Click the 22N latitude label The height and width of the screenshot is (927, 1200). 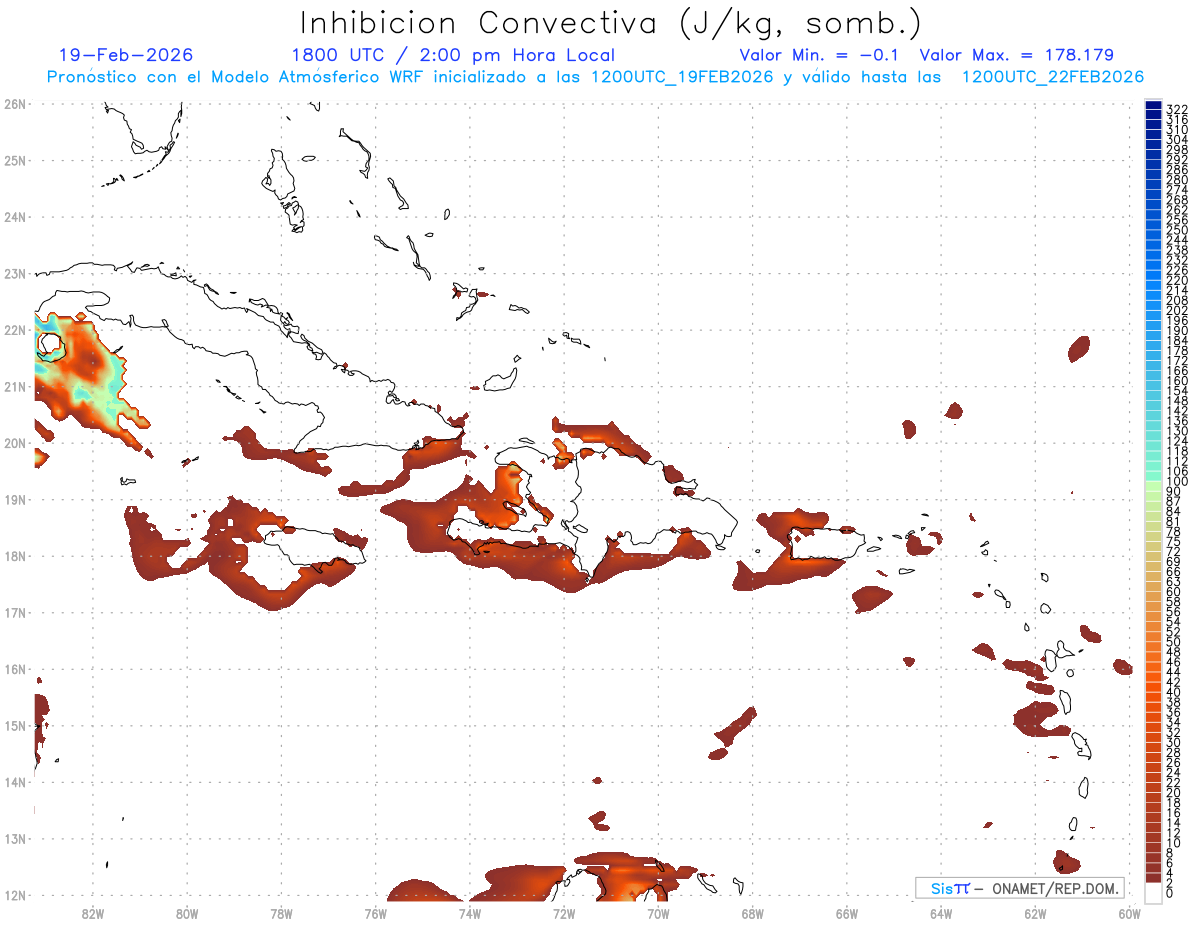coord(15,329)
